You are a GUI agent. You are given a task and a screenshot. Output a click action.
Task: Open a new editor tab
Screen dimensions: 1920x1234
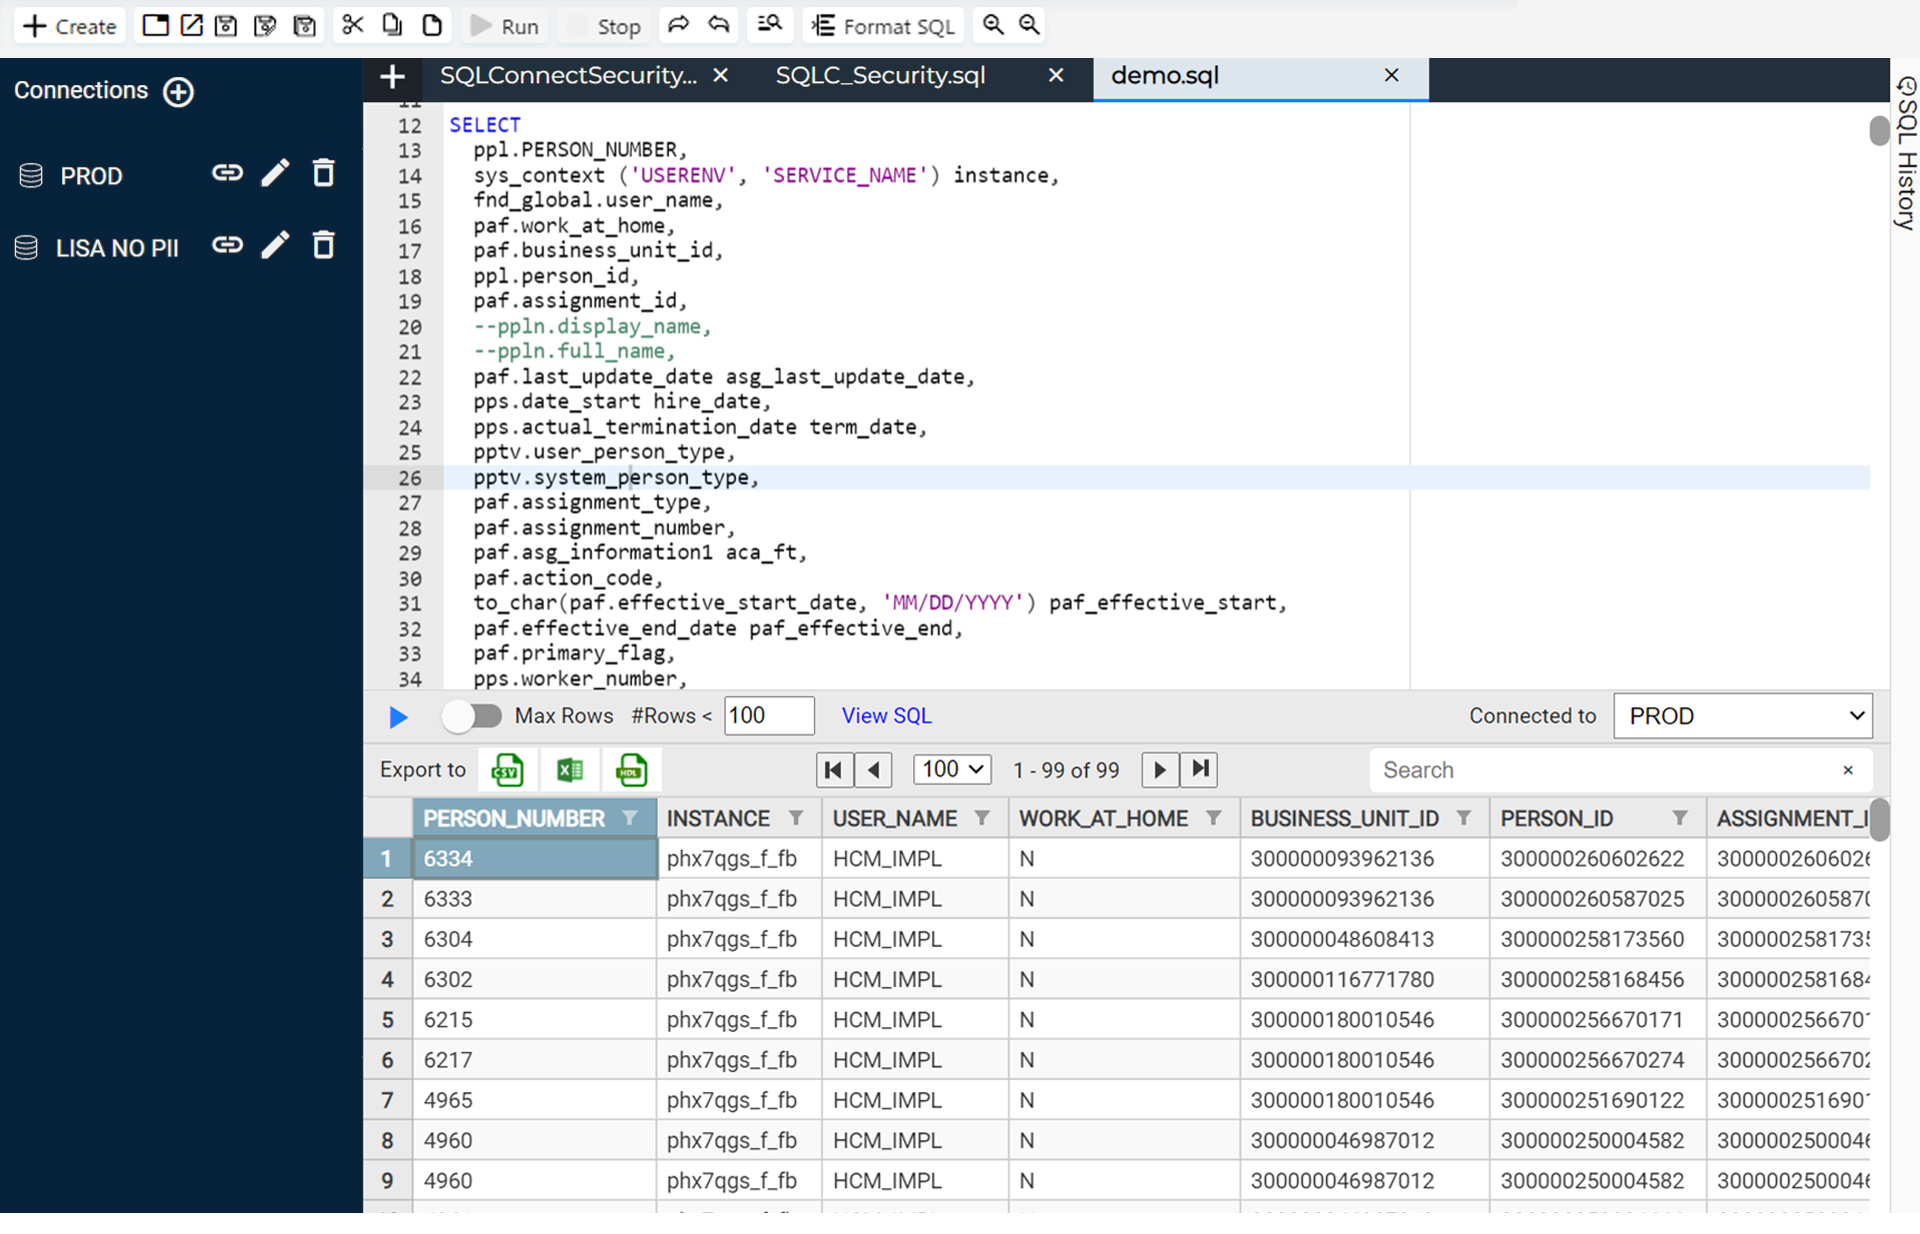tap(391, 76)
